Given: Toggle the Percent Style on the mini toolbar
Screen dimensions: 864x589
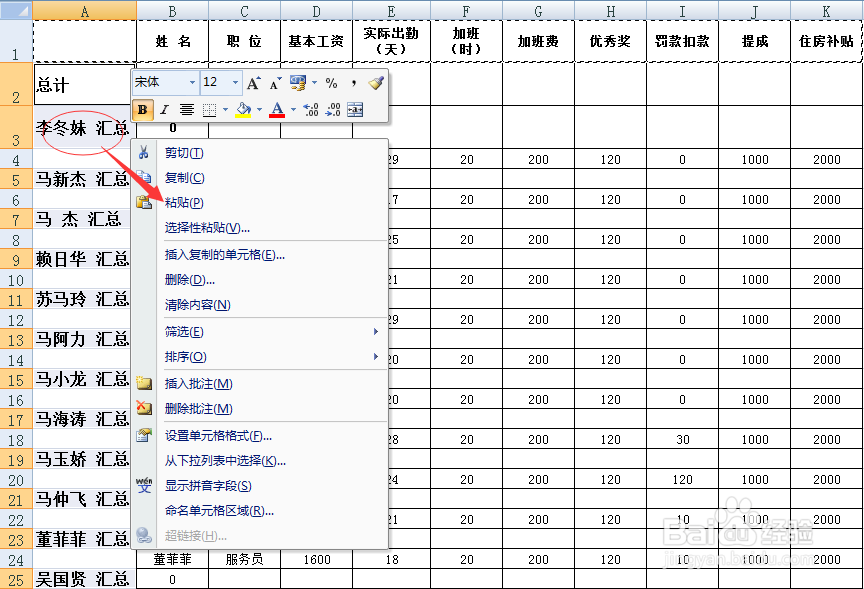Looking at the screenshot, I should click(332, 82).
